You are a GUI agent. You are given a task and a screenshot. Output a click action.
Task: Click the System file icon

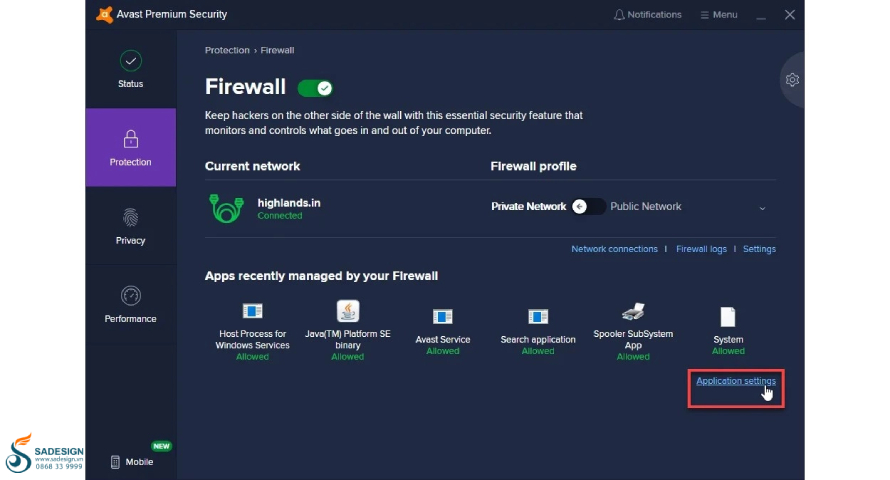pyautogui.click(x=728, y=317)
